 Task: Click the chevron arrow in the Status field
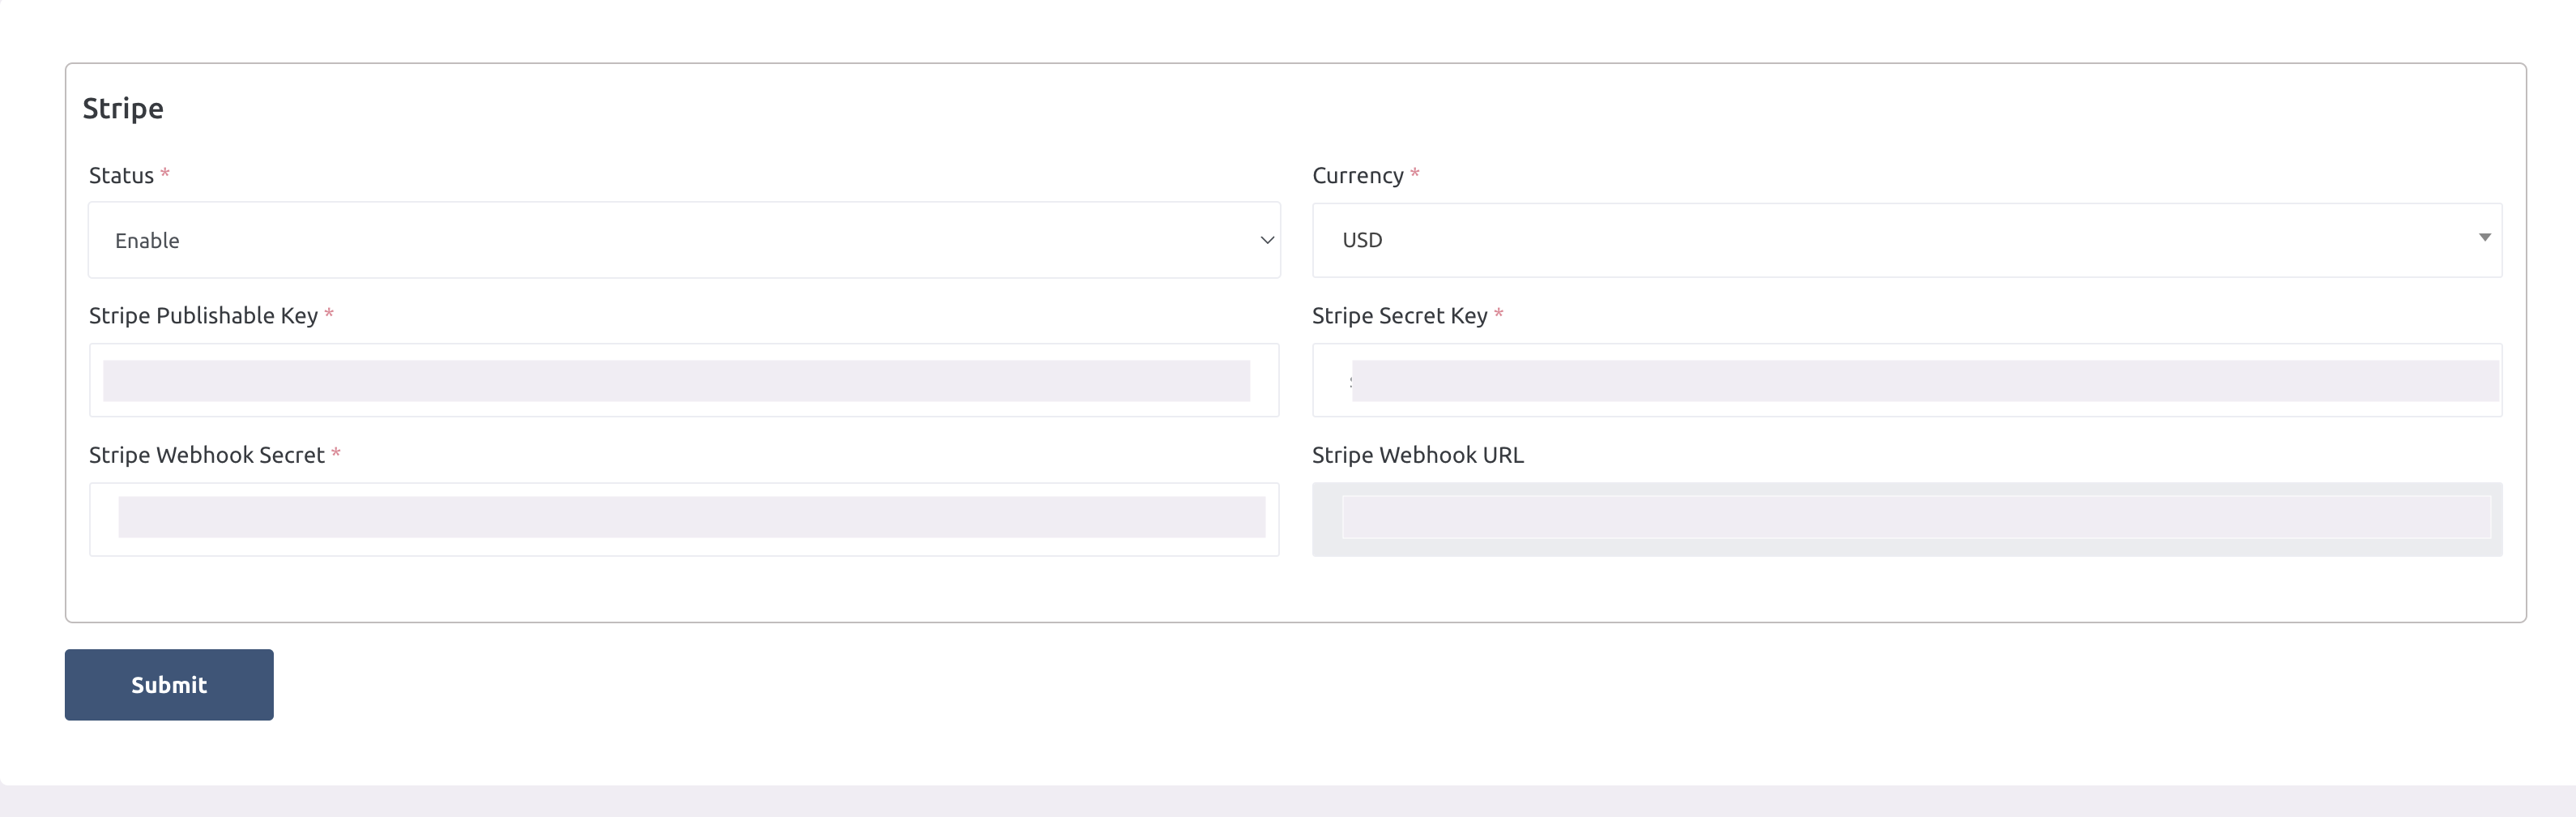pos(1266,240)
